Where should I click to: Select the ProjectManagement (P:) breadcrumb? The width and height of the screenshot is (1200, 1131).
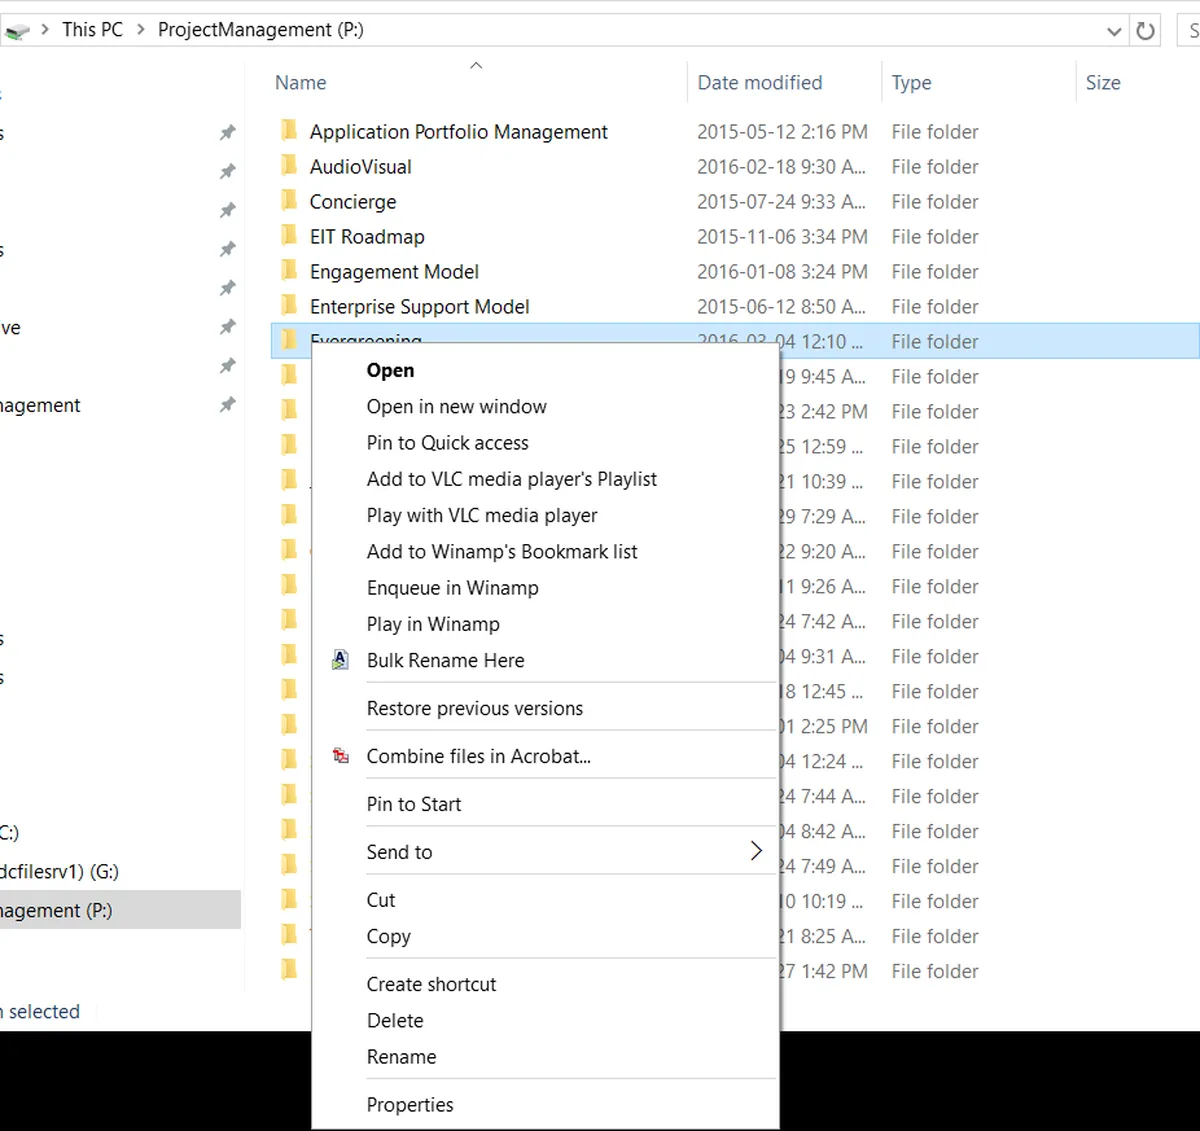(x=260, y=30)
